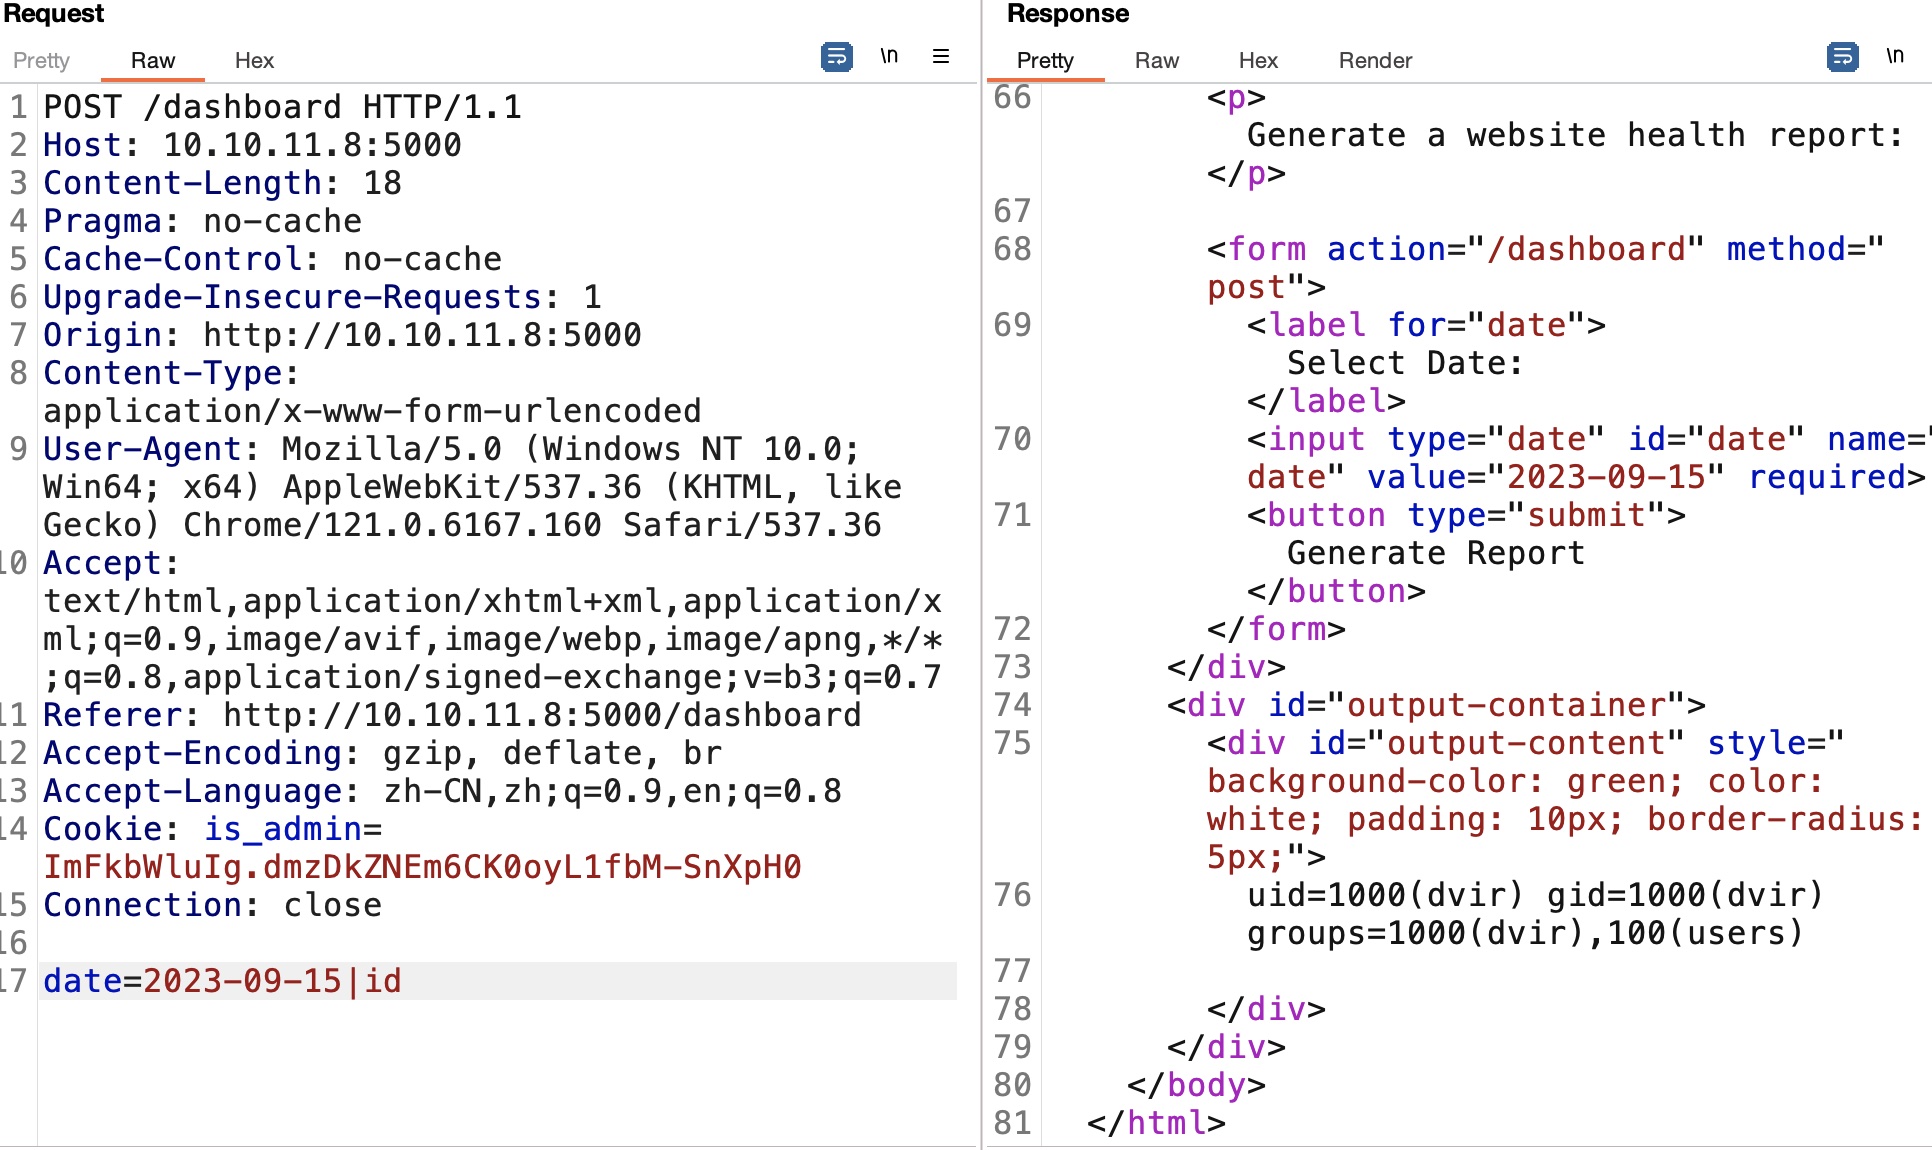The image size is (1932, 1150).
Task: Click the POST /dashboard request line
Action: pos(282,107)
